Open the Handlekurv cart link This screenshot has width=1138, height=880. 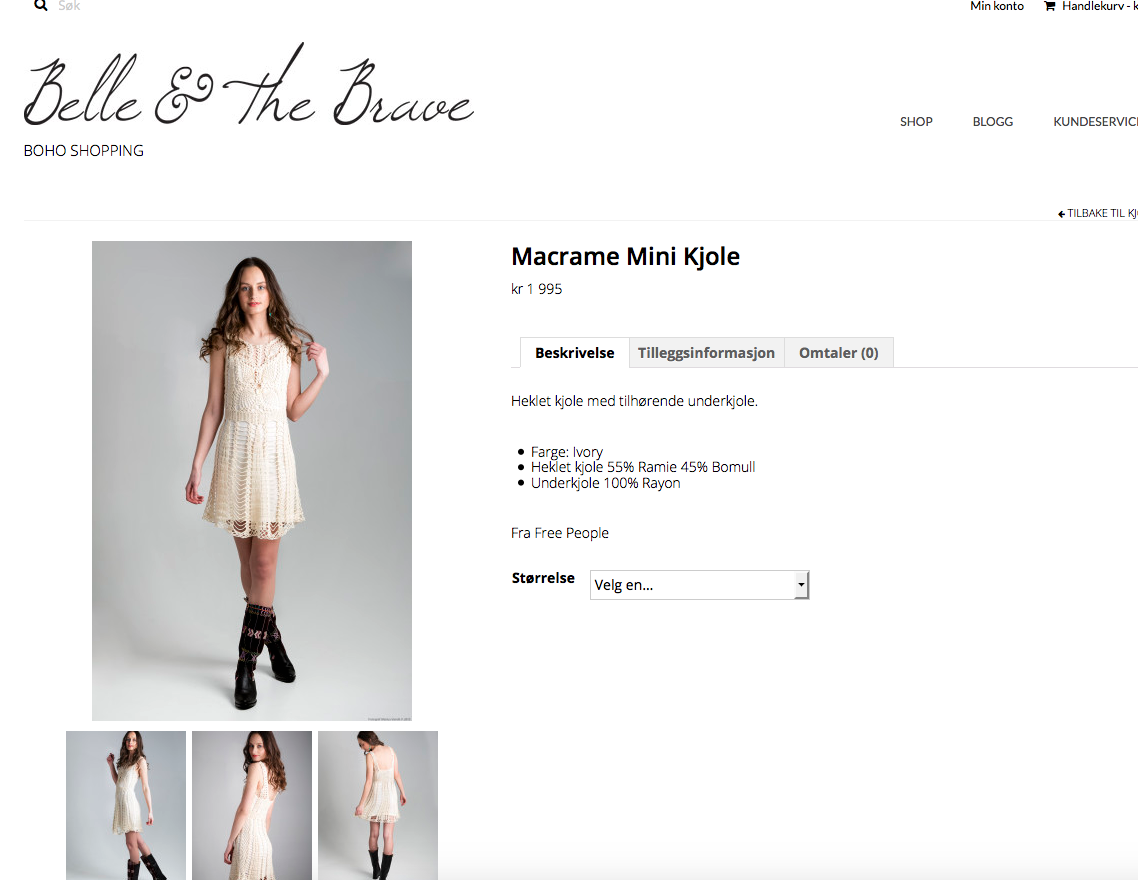(x=1098, y=6)
